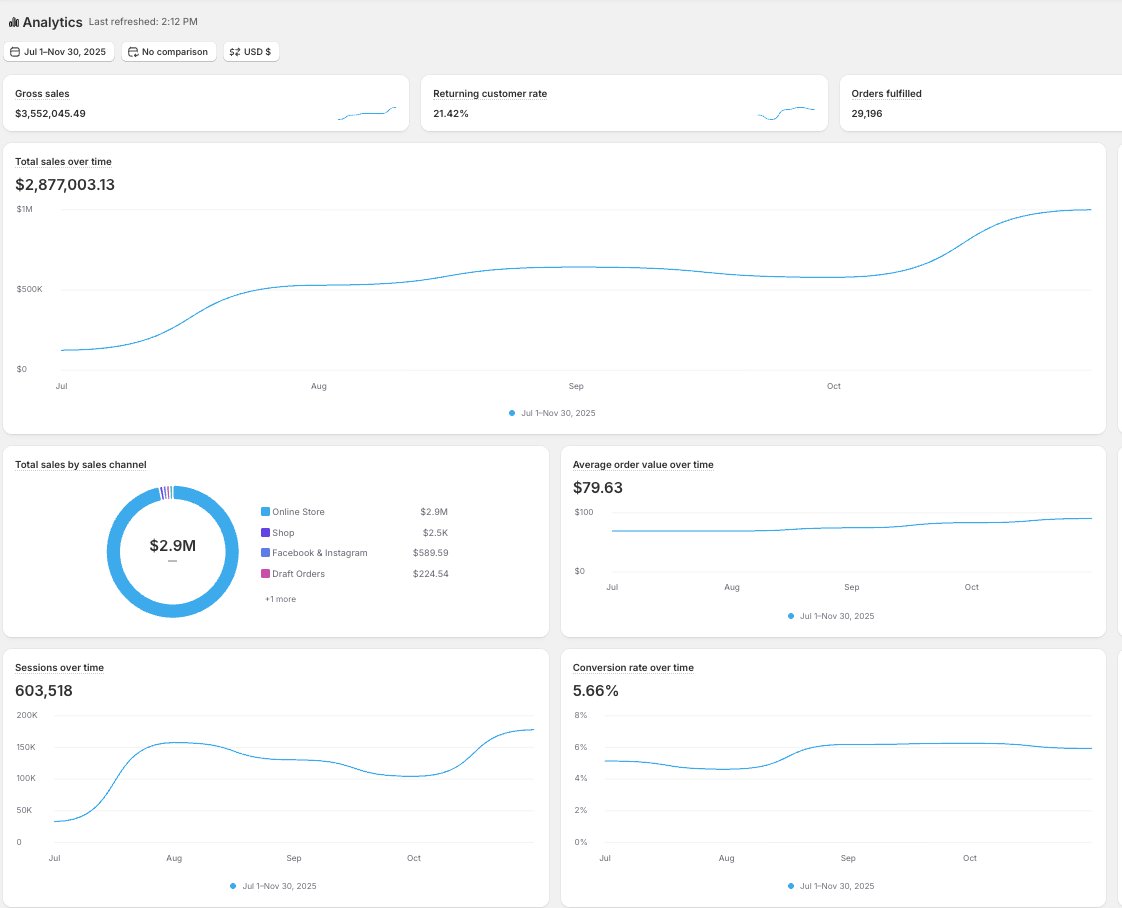Open the Sessions over time report
The image size is (1122, 908).
coord(59,668)
